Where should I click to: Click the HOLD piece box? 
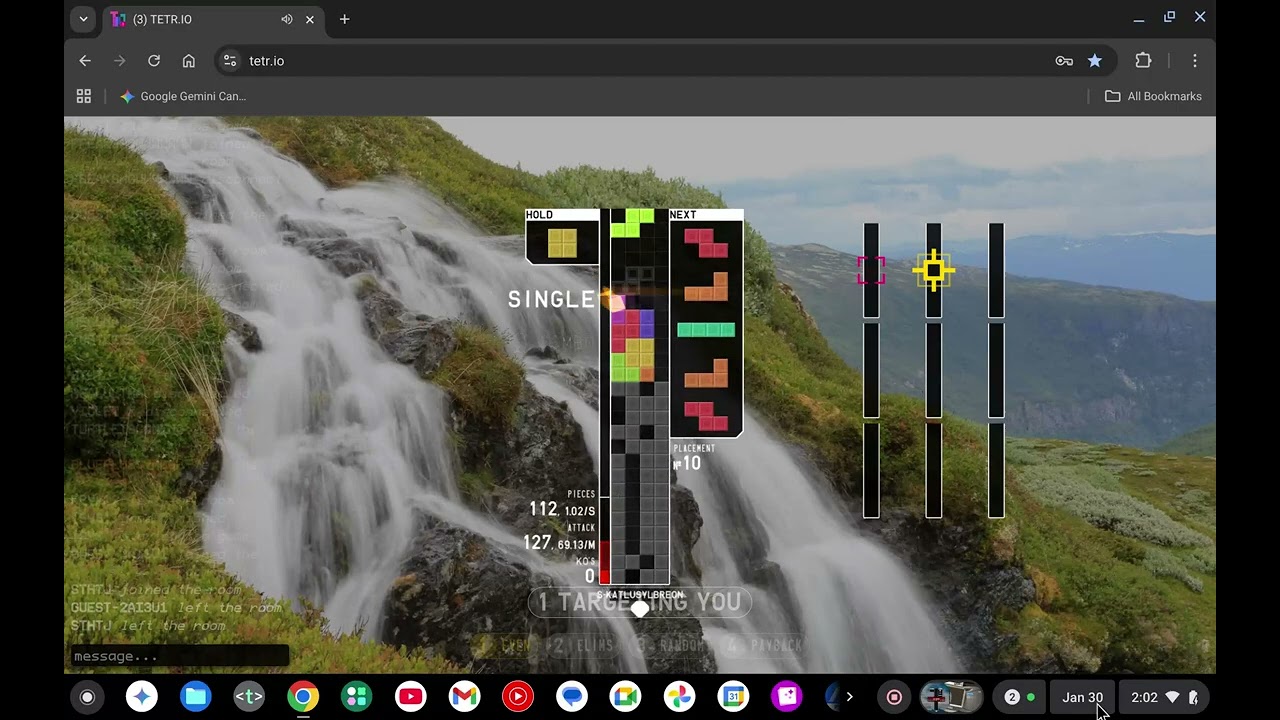[562, 237]
